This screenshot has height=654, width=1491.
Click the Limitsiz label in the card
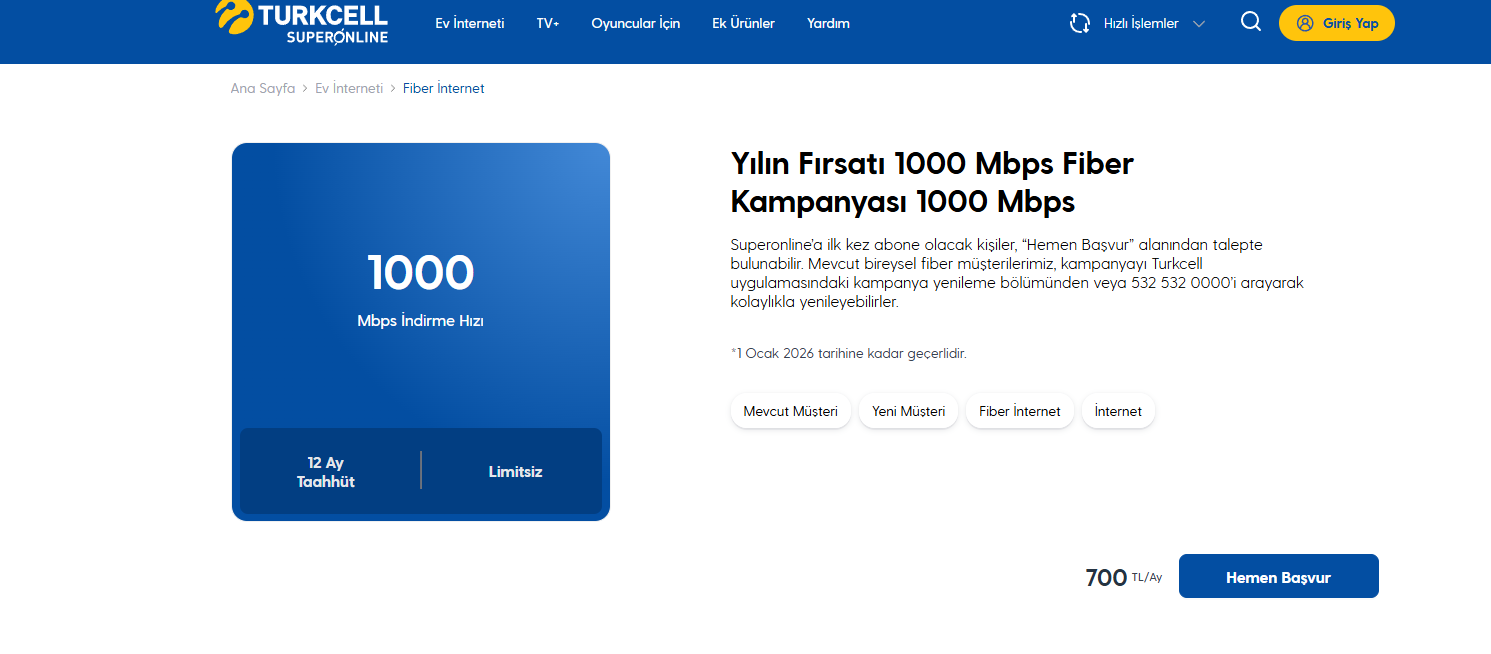coord(516,471)
